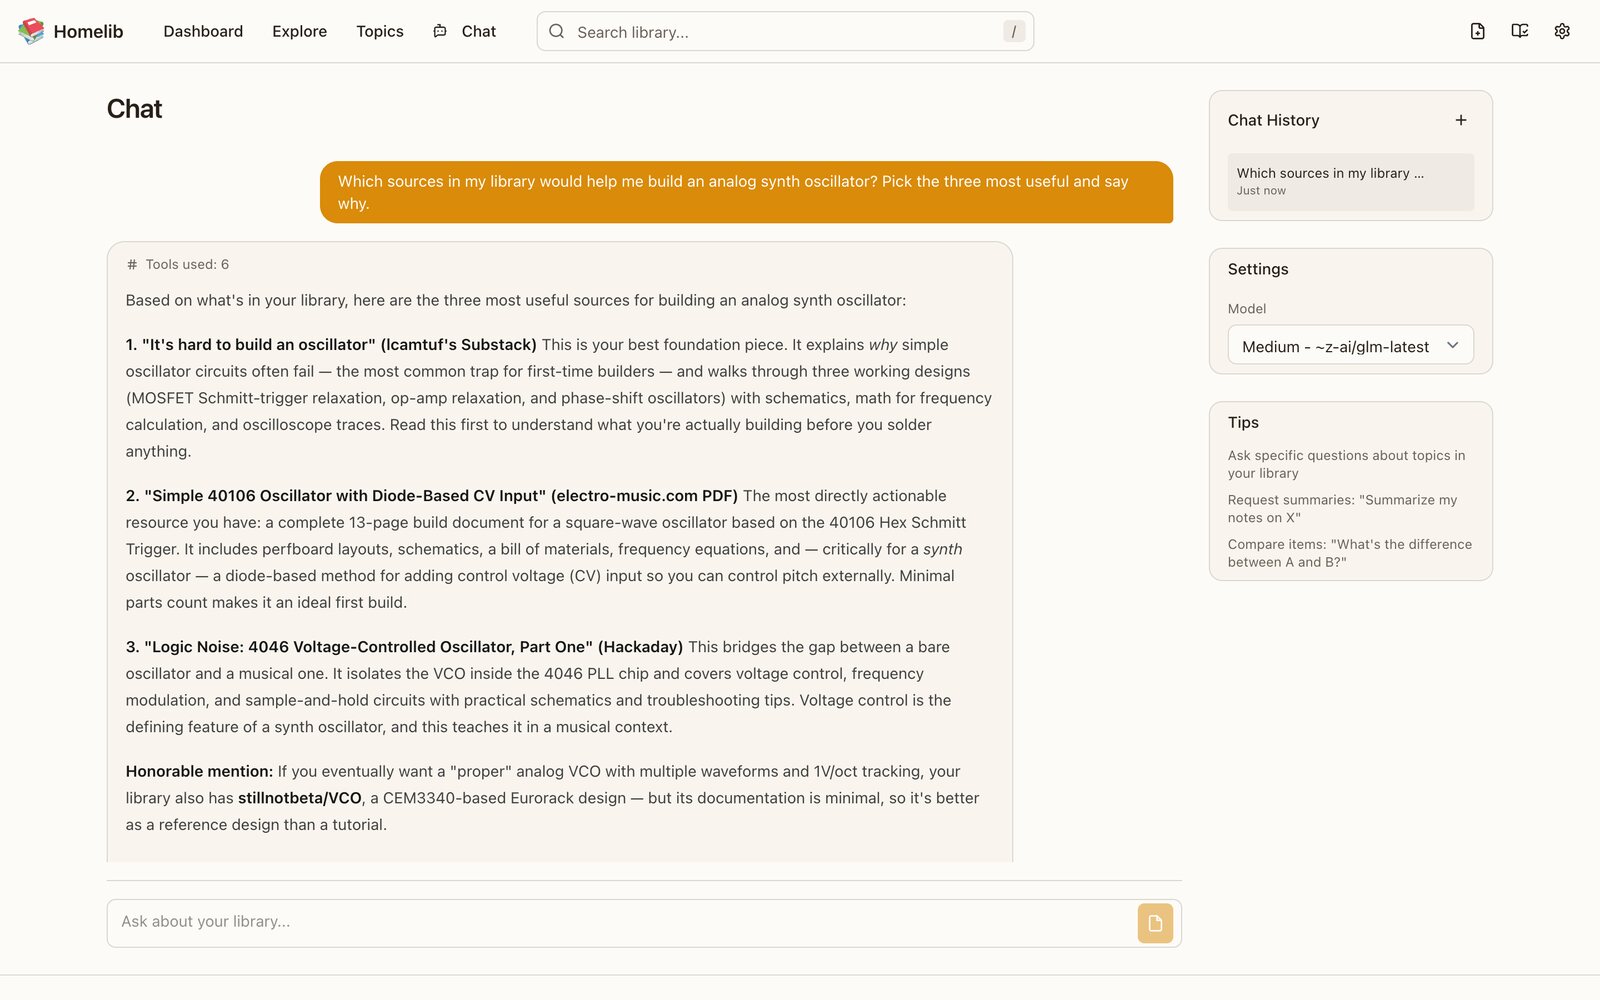
Task: Click the slash shortcut badge in search
Action: click(1014, 31)
